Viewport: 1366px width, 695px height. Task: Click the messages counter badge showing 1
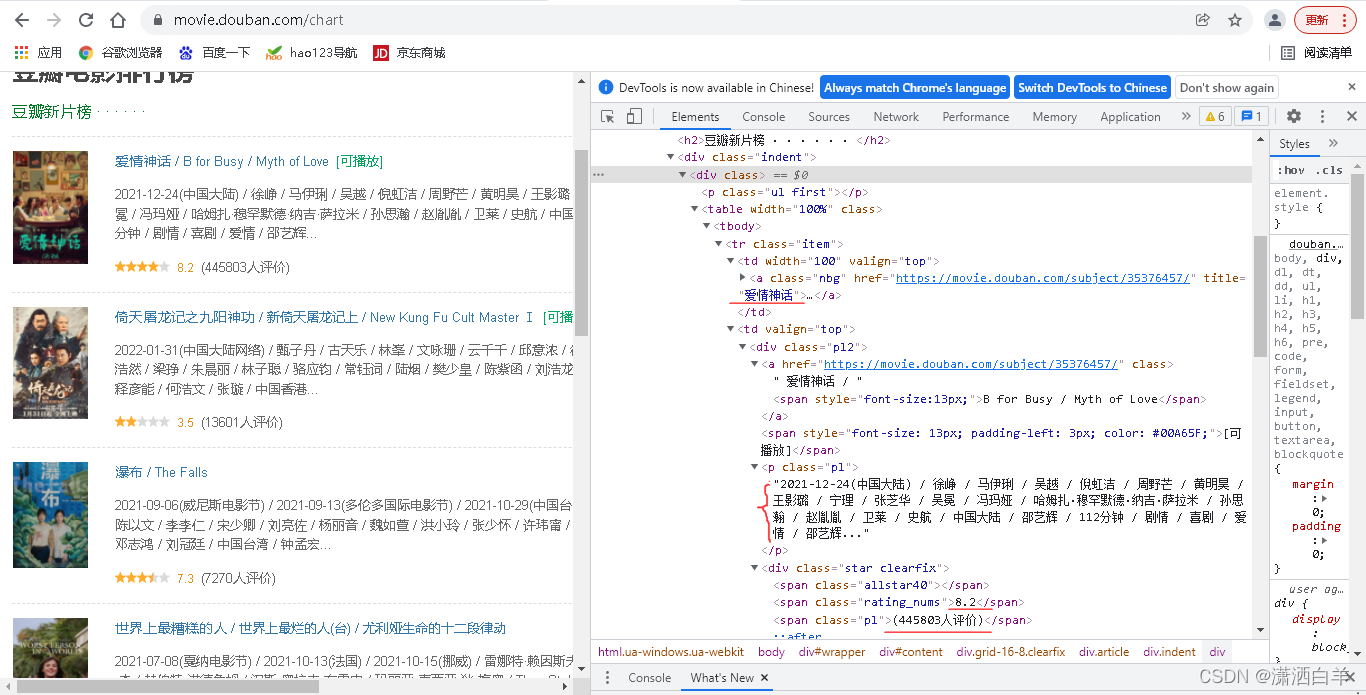(x=1253, y=117)
